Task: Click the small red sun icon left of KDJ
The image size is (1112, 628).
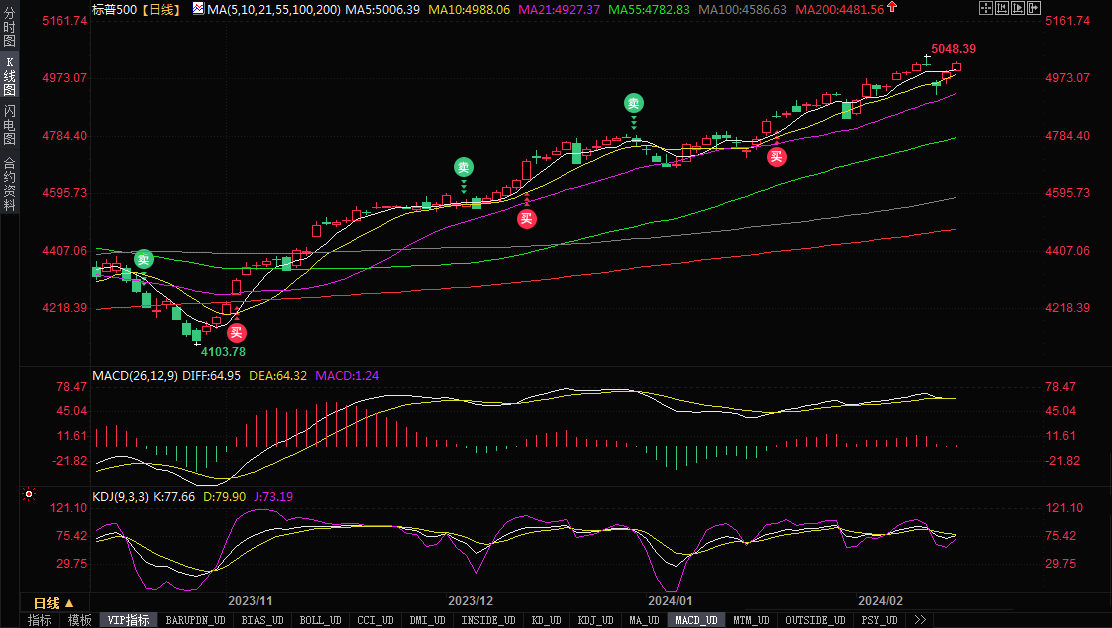Action: pos(29,494)
